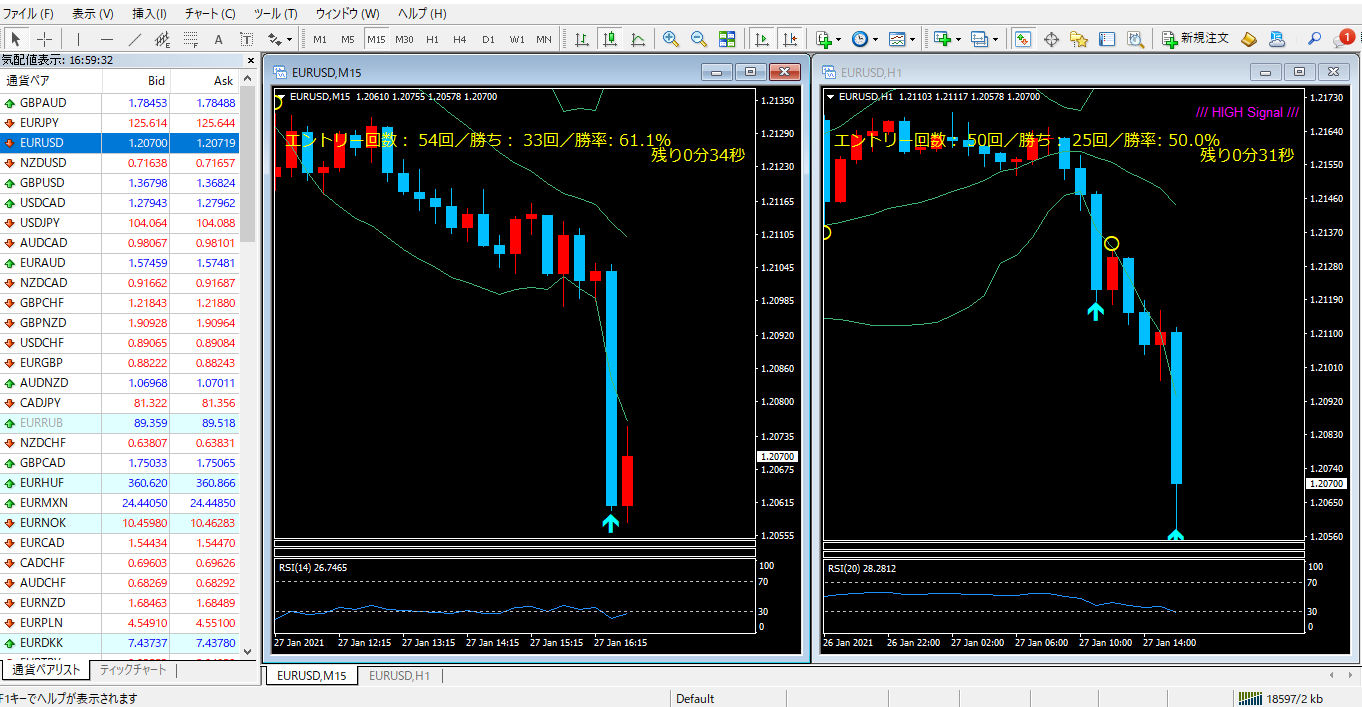This screenshot has width=1362, height=707.
Task: Click the cloud and user toolbar icon
Action: [x=1277, y=39]
